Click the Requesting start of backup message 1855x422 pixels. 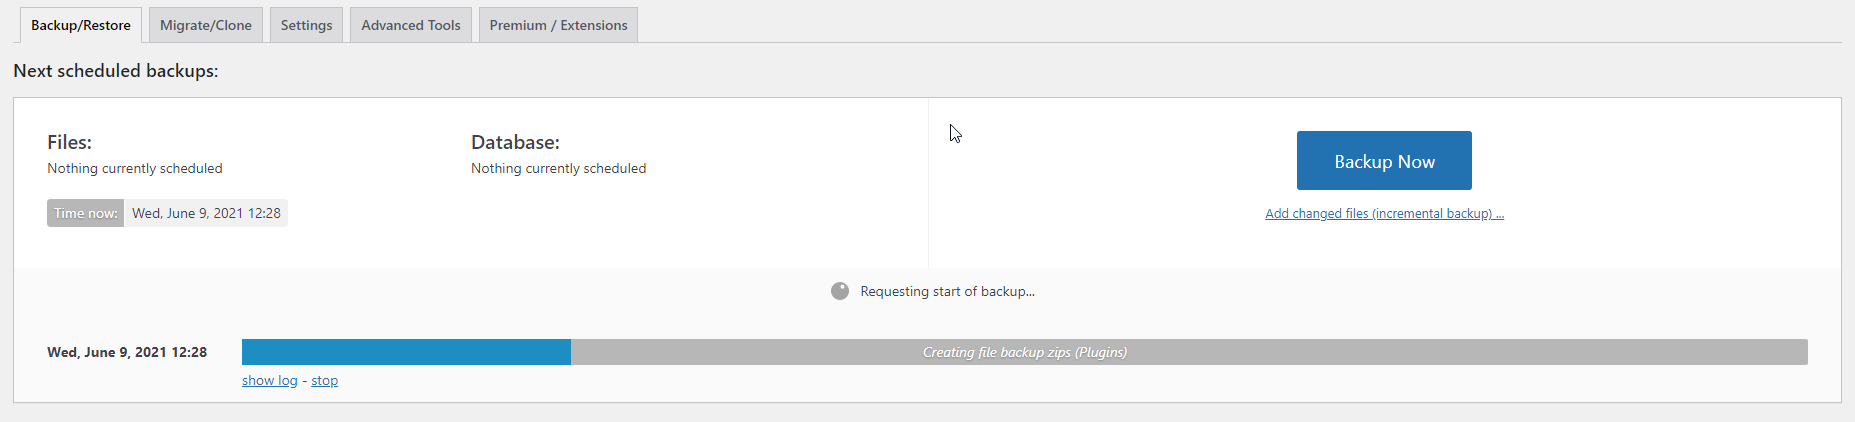[x=947, y=291]
